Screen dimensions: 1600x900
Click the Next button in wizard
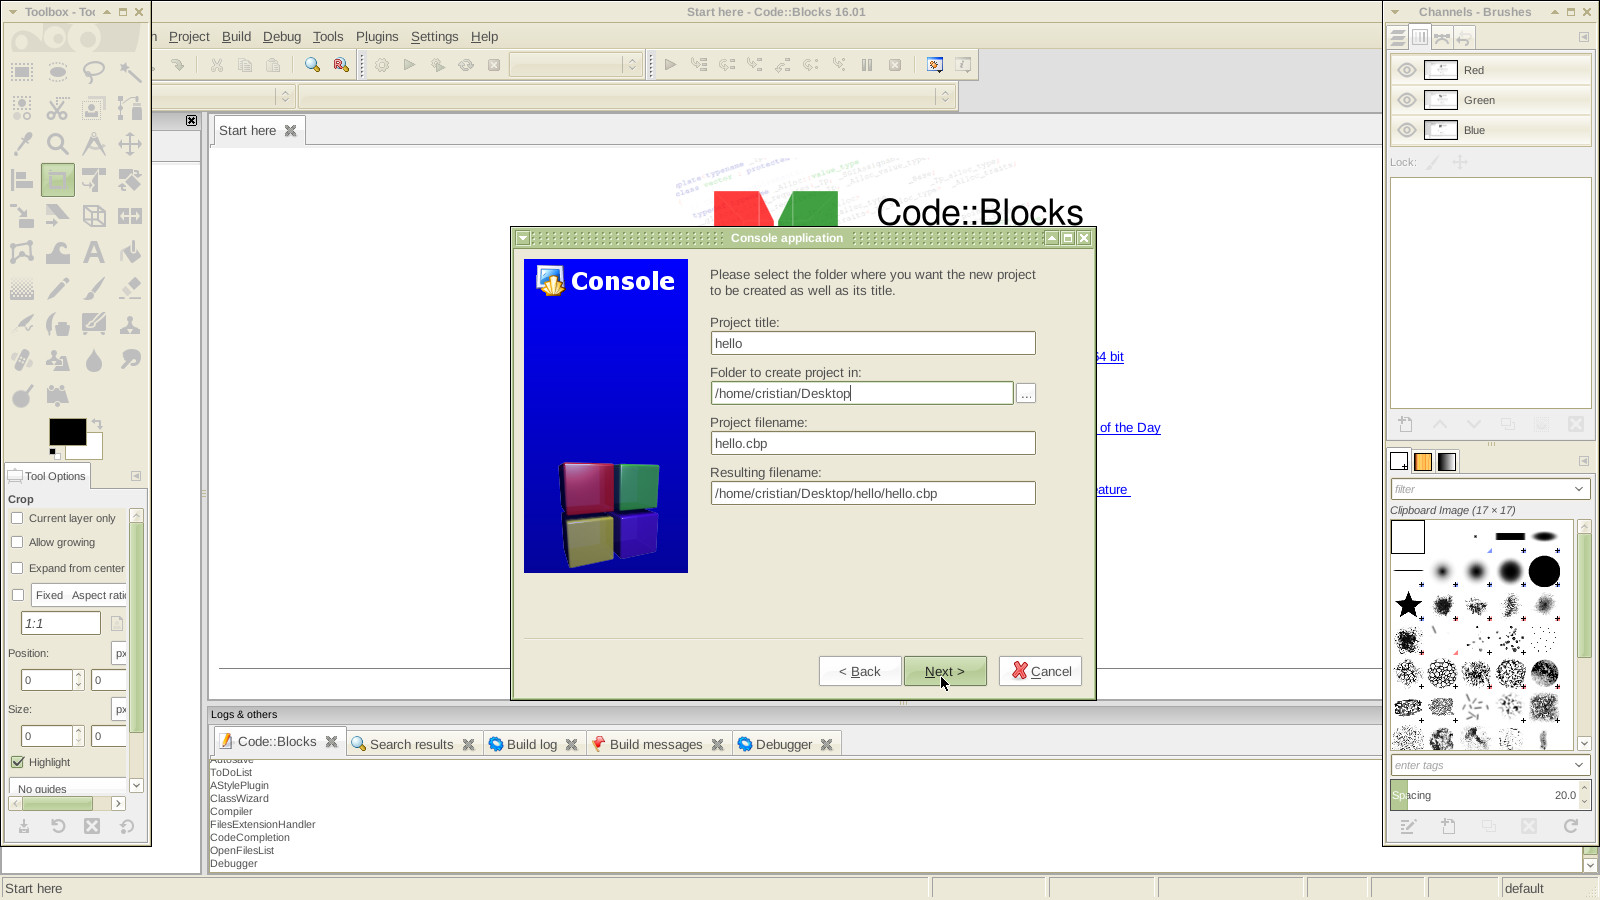(x=945, y=671)
